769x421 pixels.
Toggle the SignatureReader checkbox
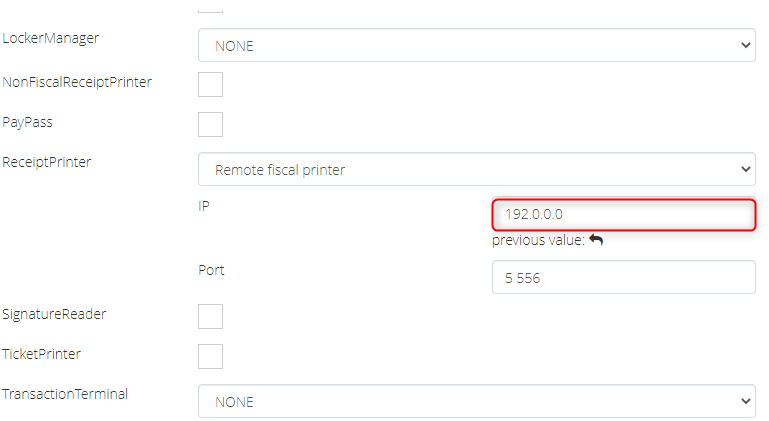pos(210,316)
